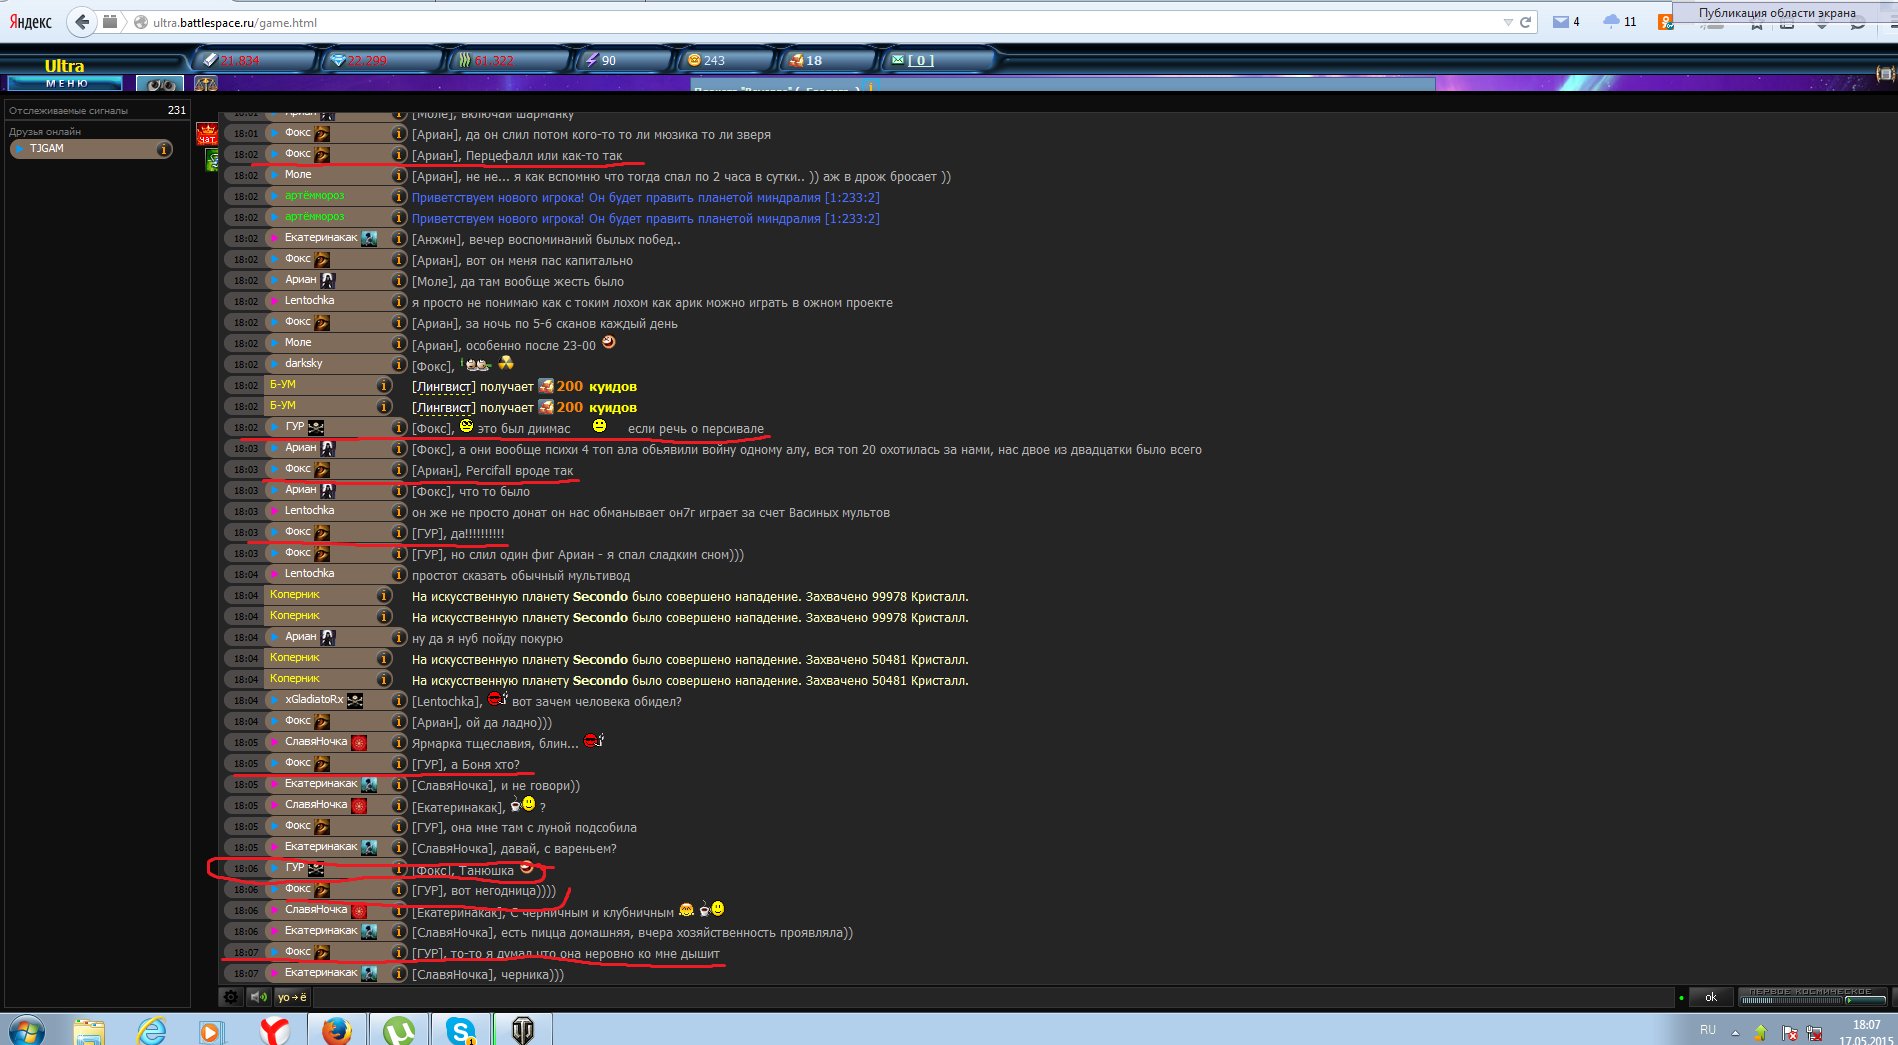Click tracked signals counter 231
Image resolution: width=1898 pixels, height=1045 pixels.
point(177,110)
